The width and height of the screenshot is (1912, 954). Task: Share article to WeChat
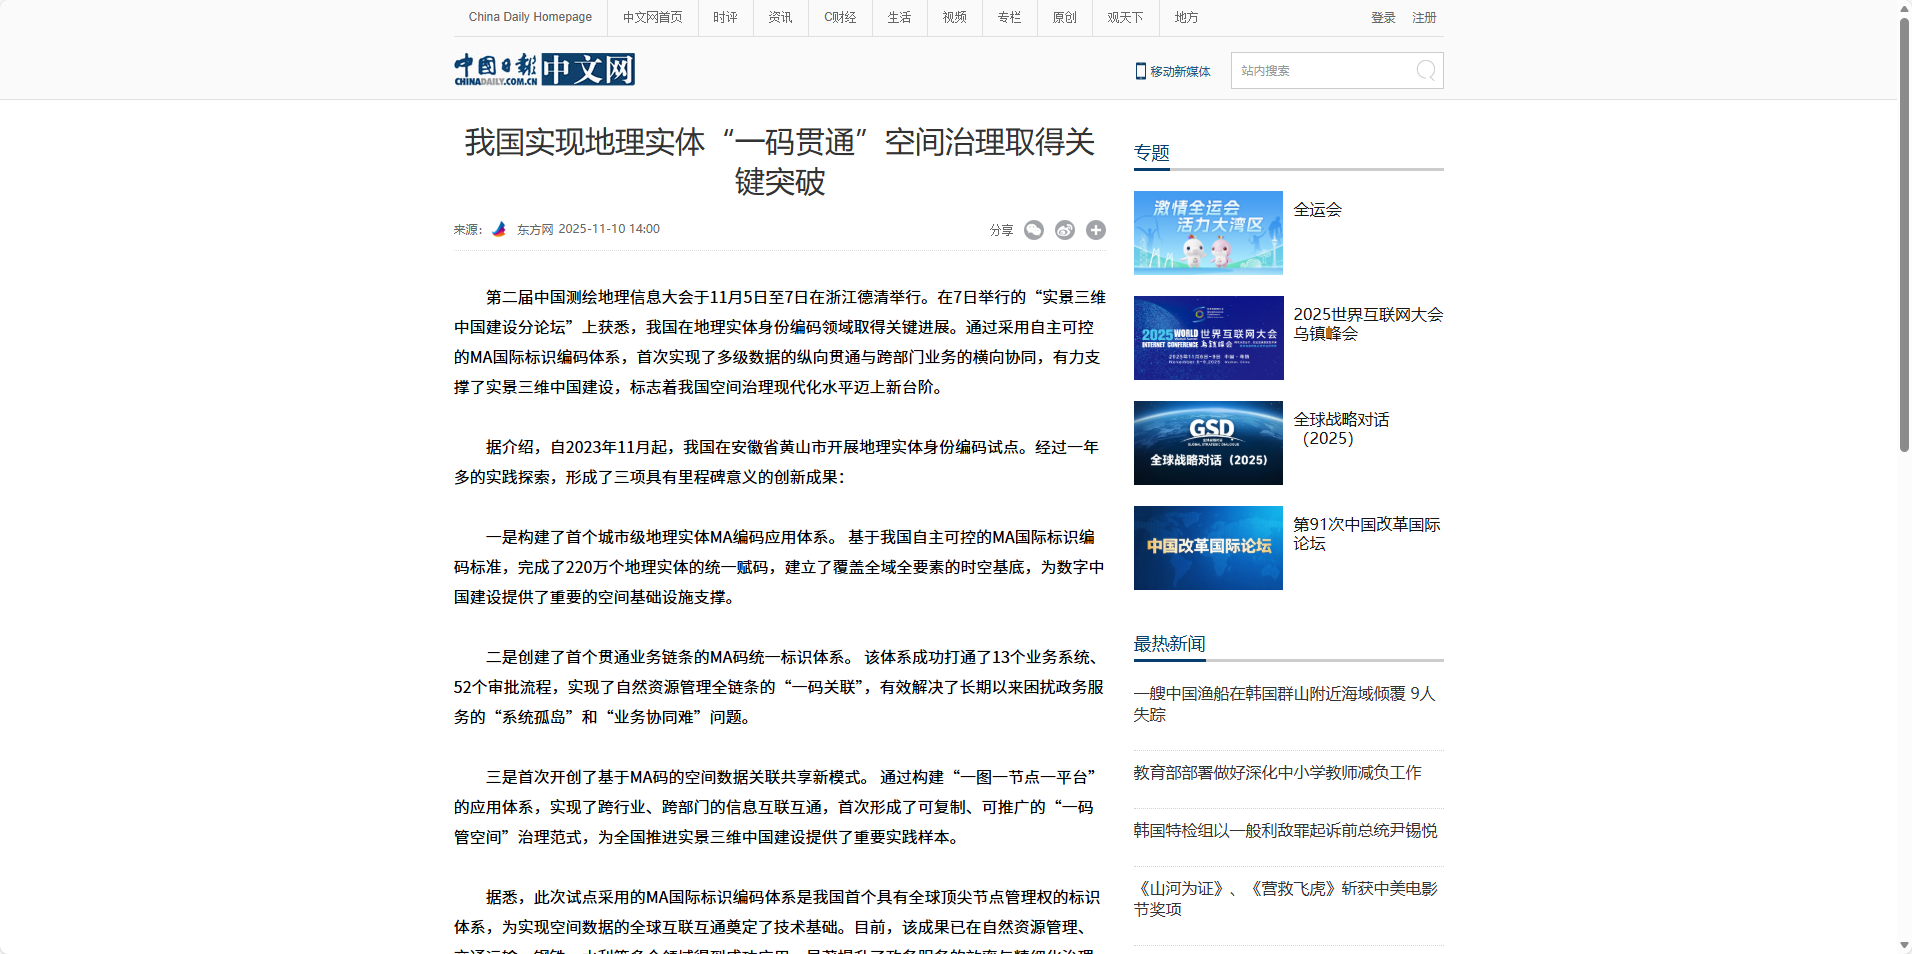(1033, 229)
